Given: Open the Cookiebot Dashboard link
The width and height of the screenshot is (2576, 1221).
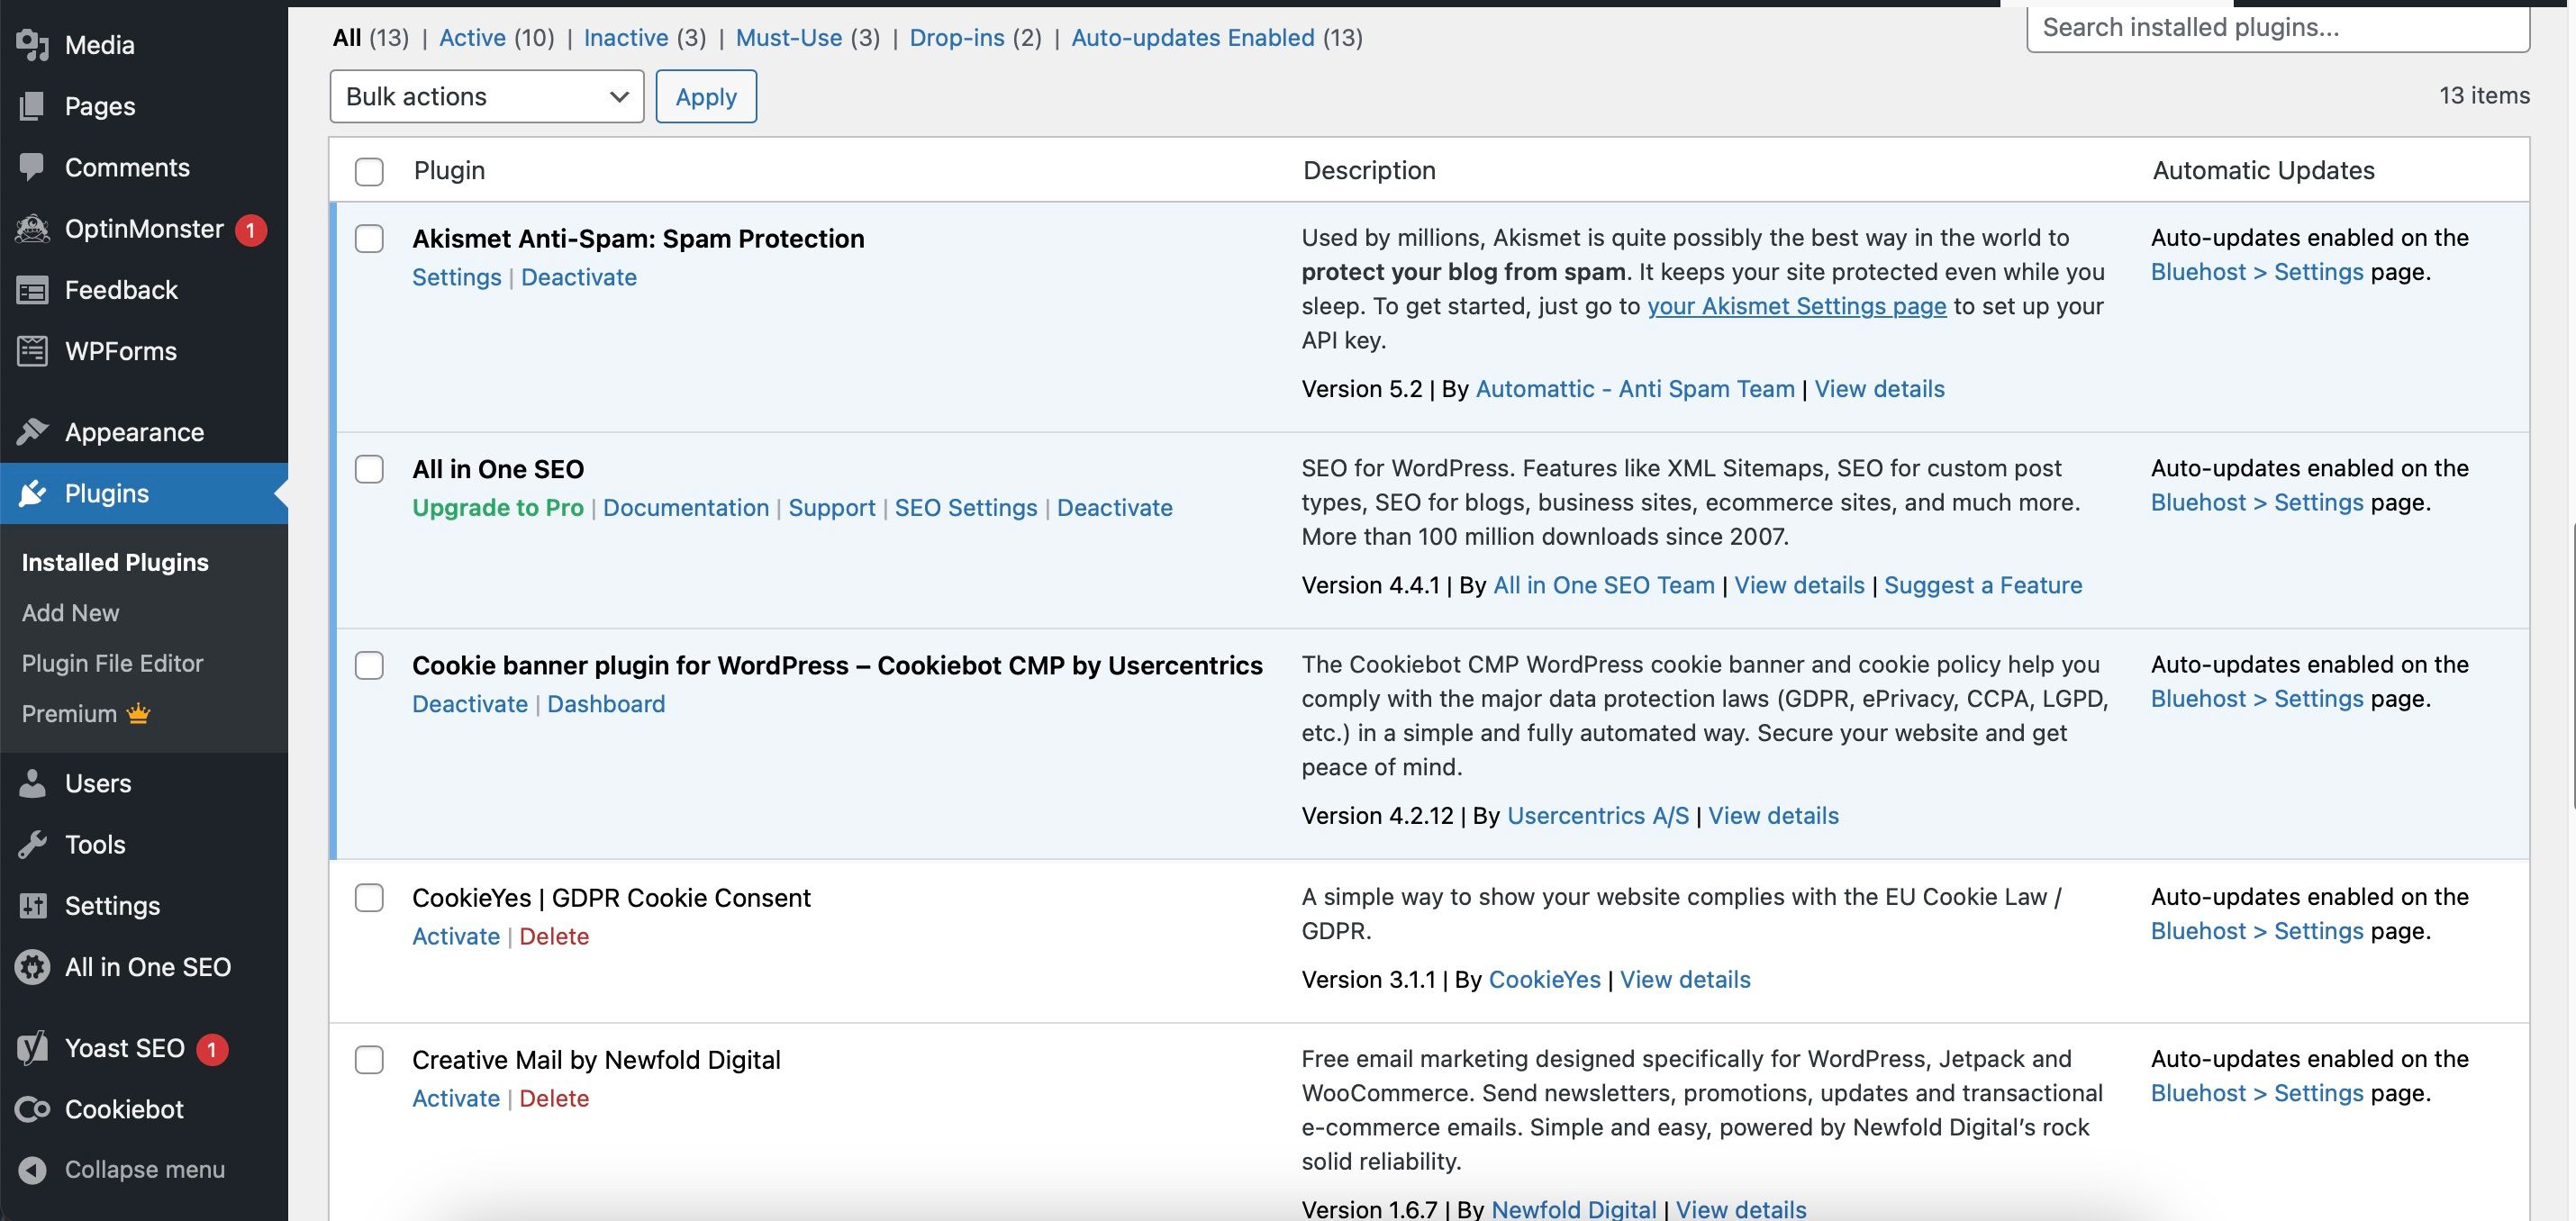Looking at the screenshot, I should point(606,704).
